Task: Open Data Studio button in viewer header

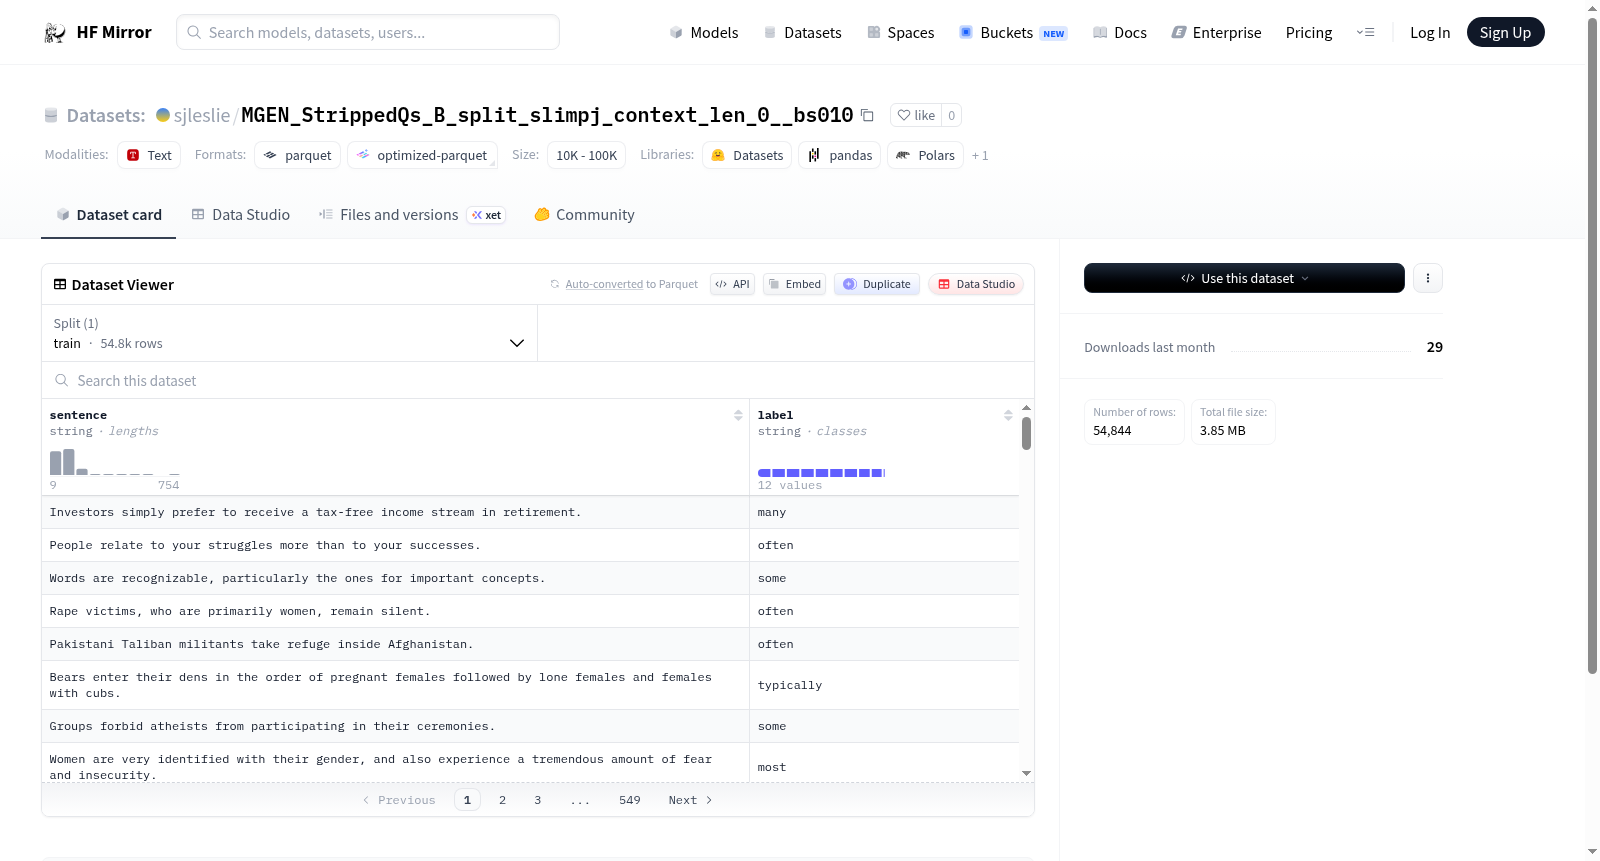Action: click(x=976, y=284)
